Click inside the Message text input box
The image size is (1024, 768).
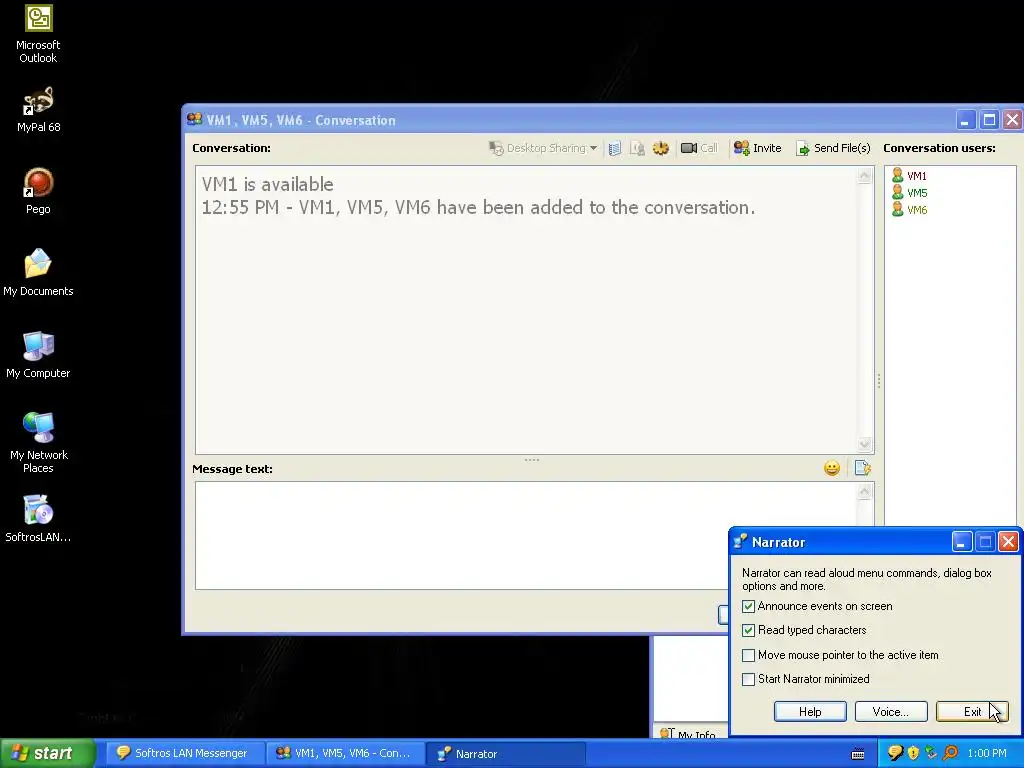(526, 536)
